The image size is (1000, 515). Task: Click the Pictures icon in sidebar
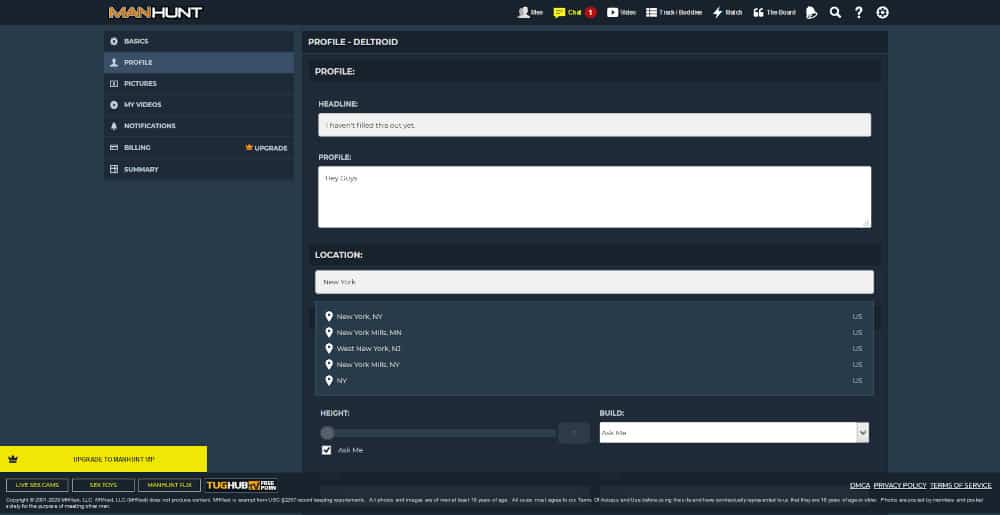pyautogui.click(x=114, y=83)
